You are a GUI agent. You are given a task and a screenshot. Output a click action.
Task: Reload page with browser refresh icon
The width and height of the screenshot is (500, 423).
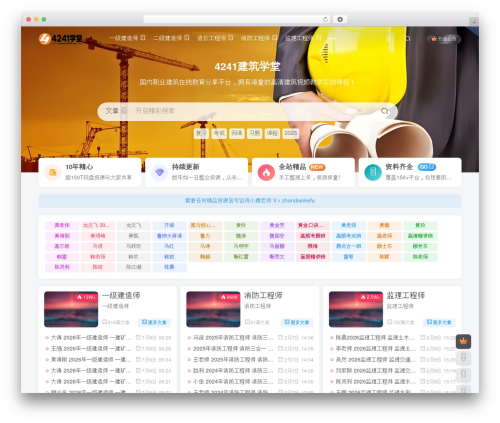tap(325, 19)
